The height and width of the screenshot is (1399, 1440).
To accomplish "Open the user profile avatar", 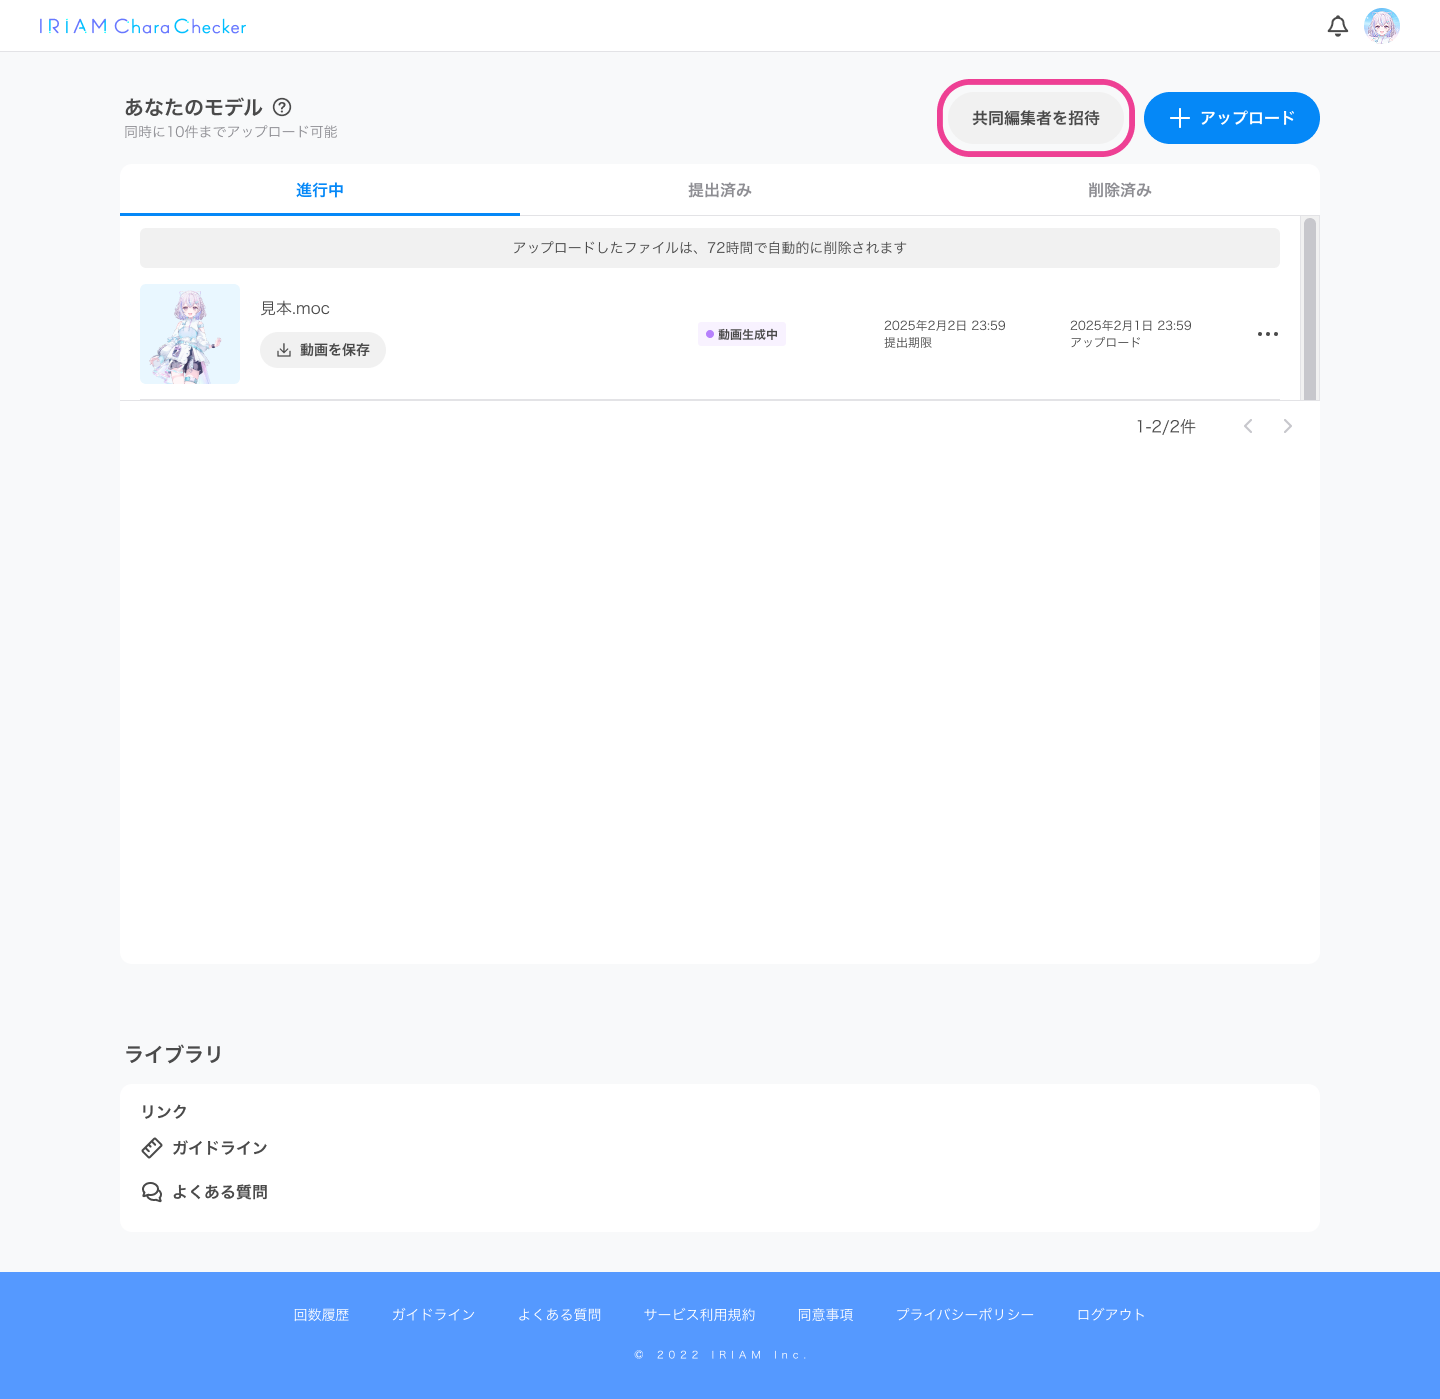I will [x=1382, y=26].
